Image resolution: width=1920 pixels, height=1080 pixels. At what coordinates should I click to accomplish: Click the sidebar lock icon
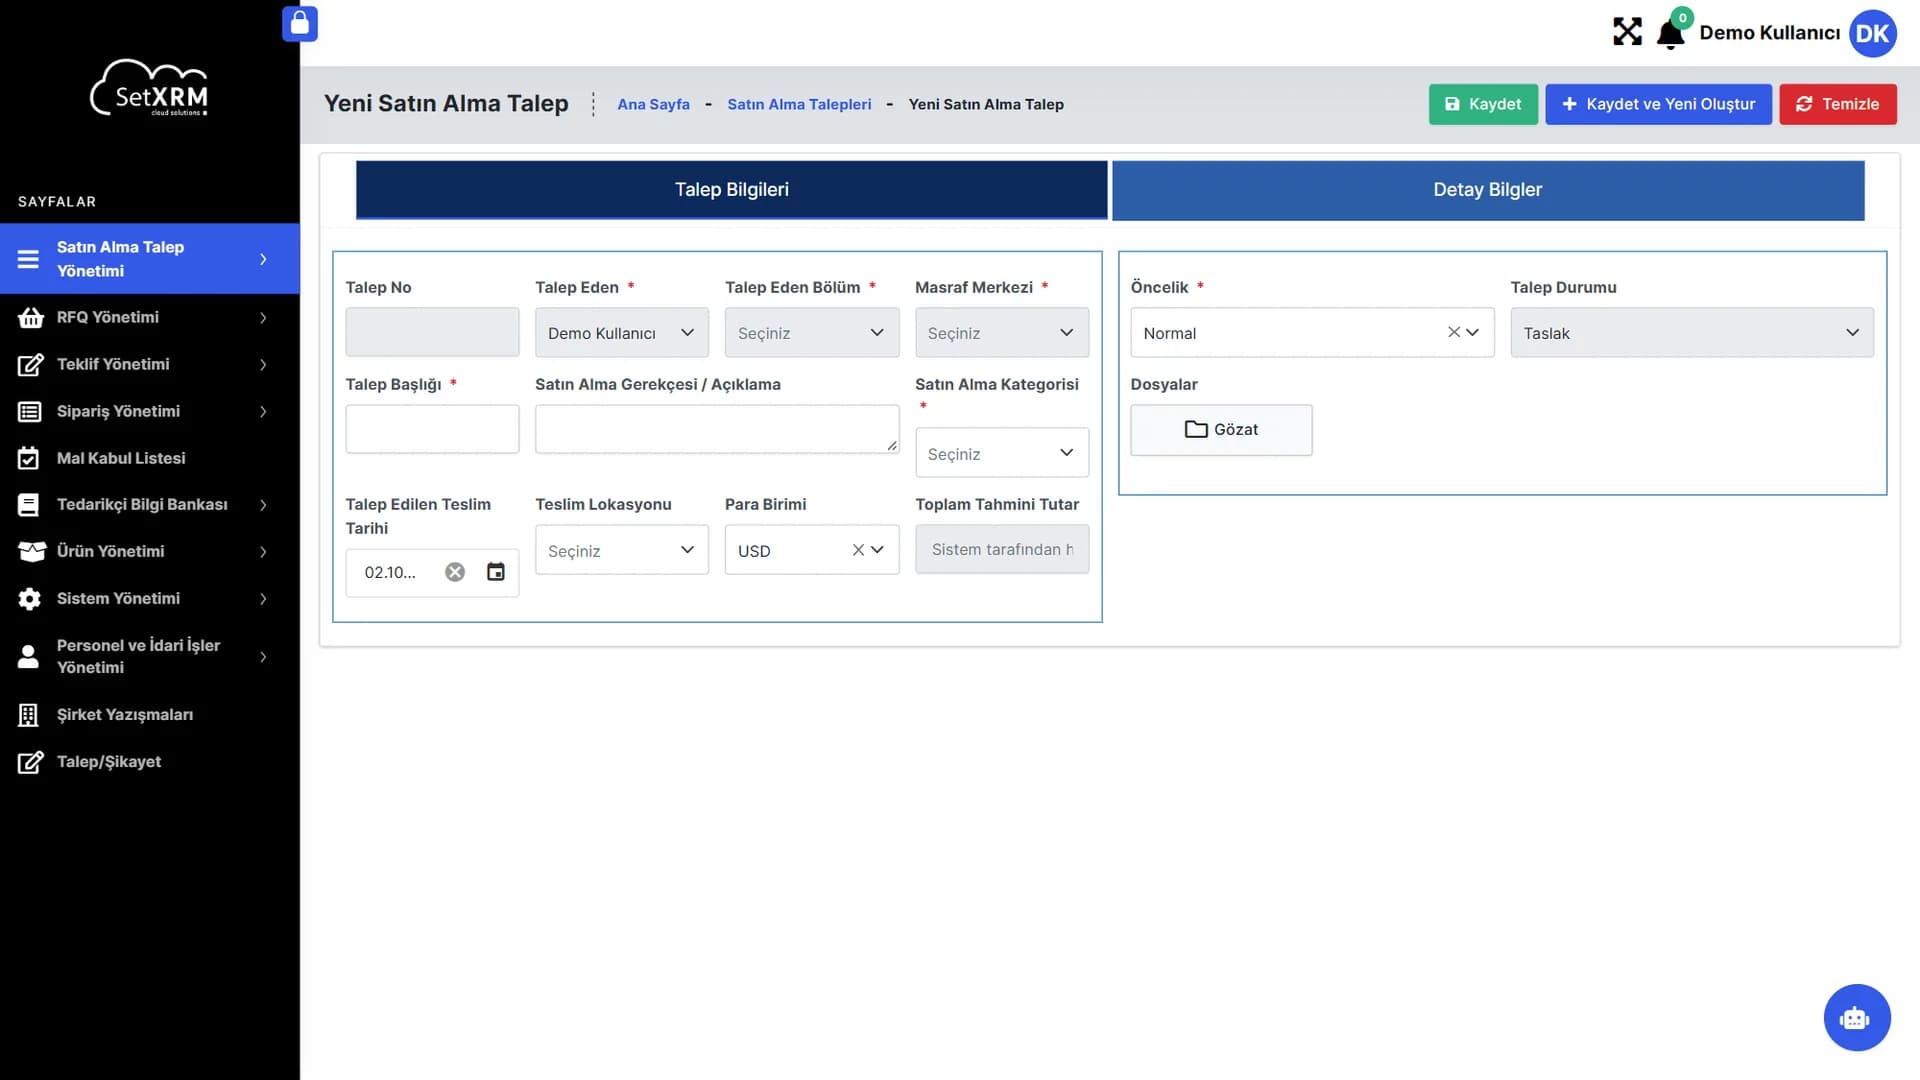coord(299,24)
